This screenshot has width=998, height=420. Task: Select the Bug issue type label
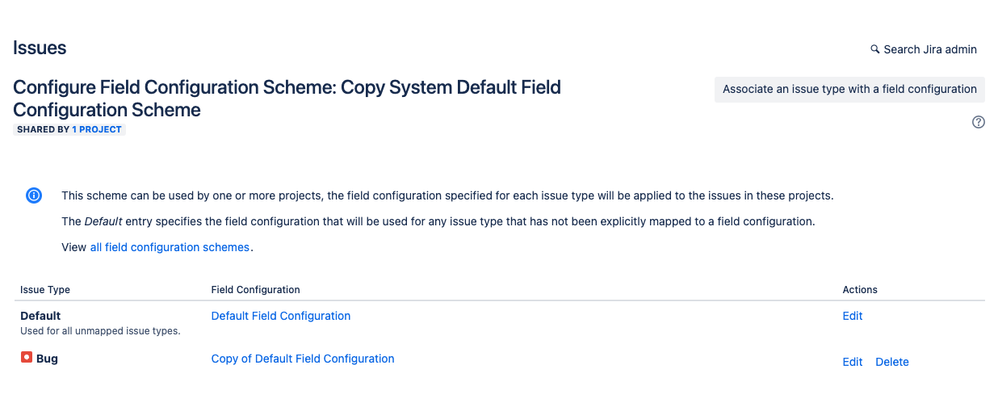[x=47, y=358]
